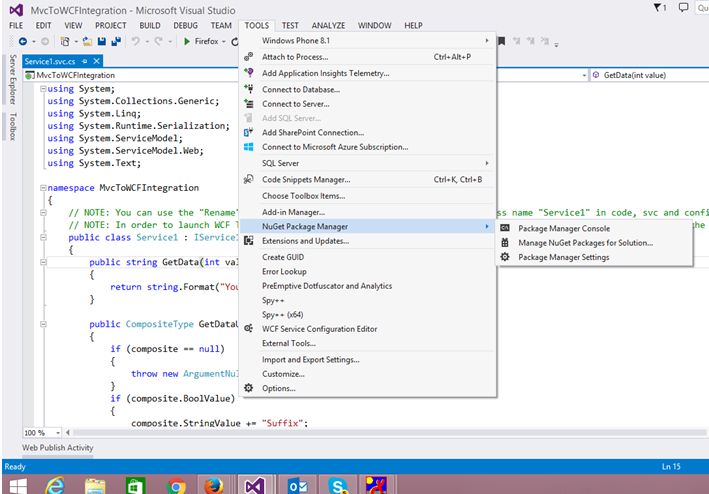
Task: Choose External Tools menu entry
Action: click(289, 343)
